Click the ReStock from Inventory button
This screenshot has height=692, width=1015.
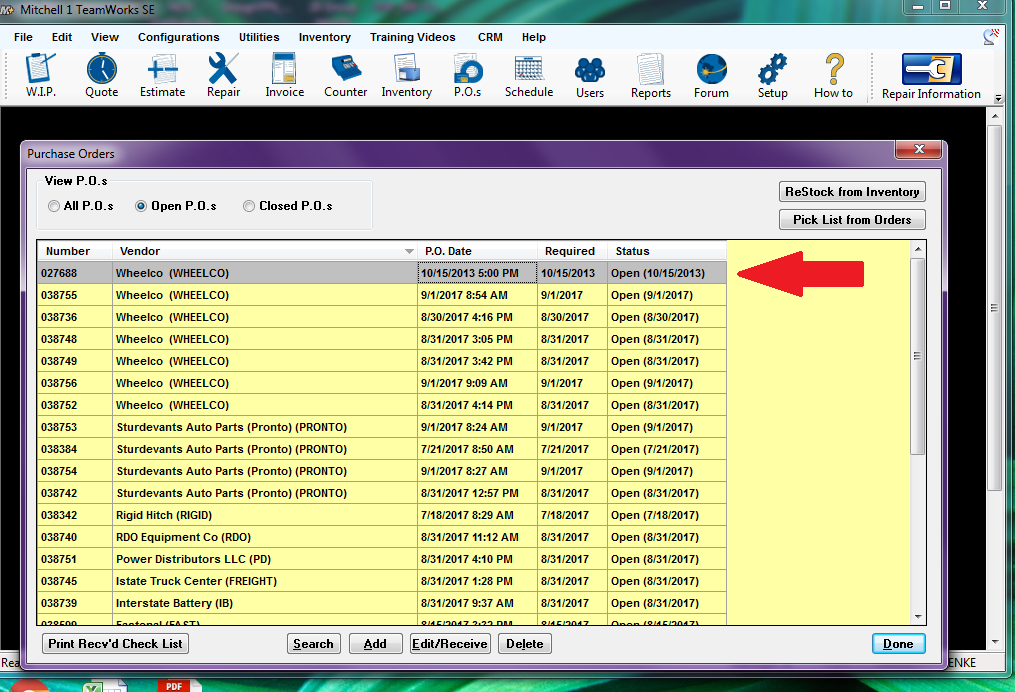click(x=852, y=192)
